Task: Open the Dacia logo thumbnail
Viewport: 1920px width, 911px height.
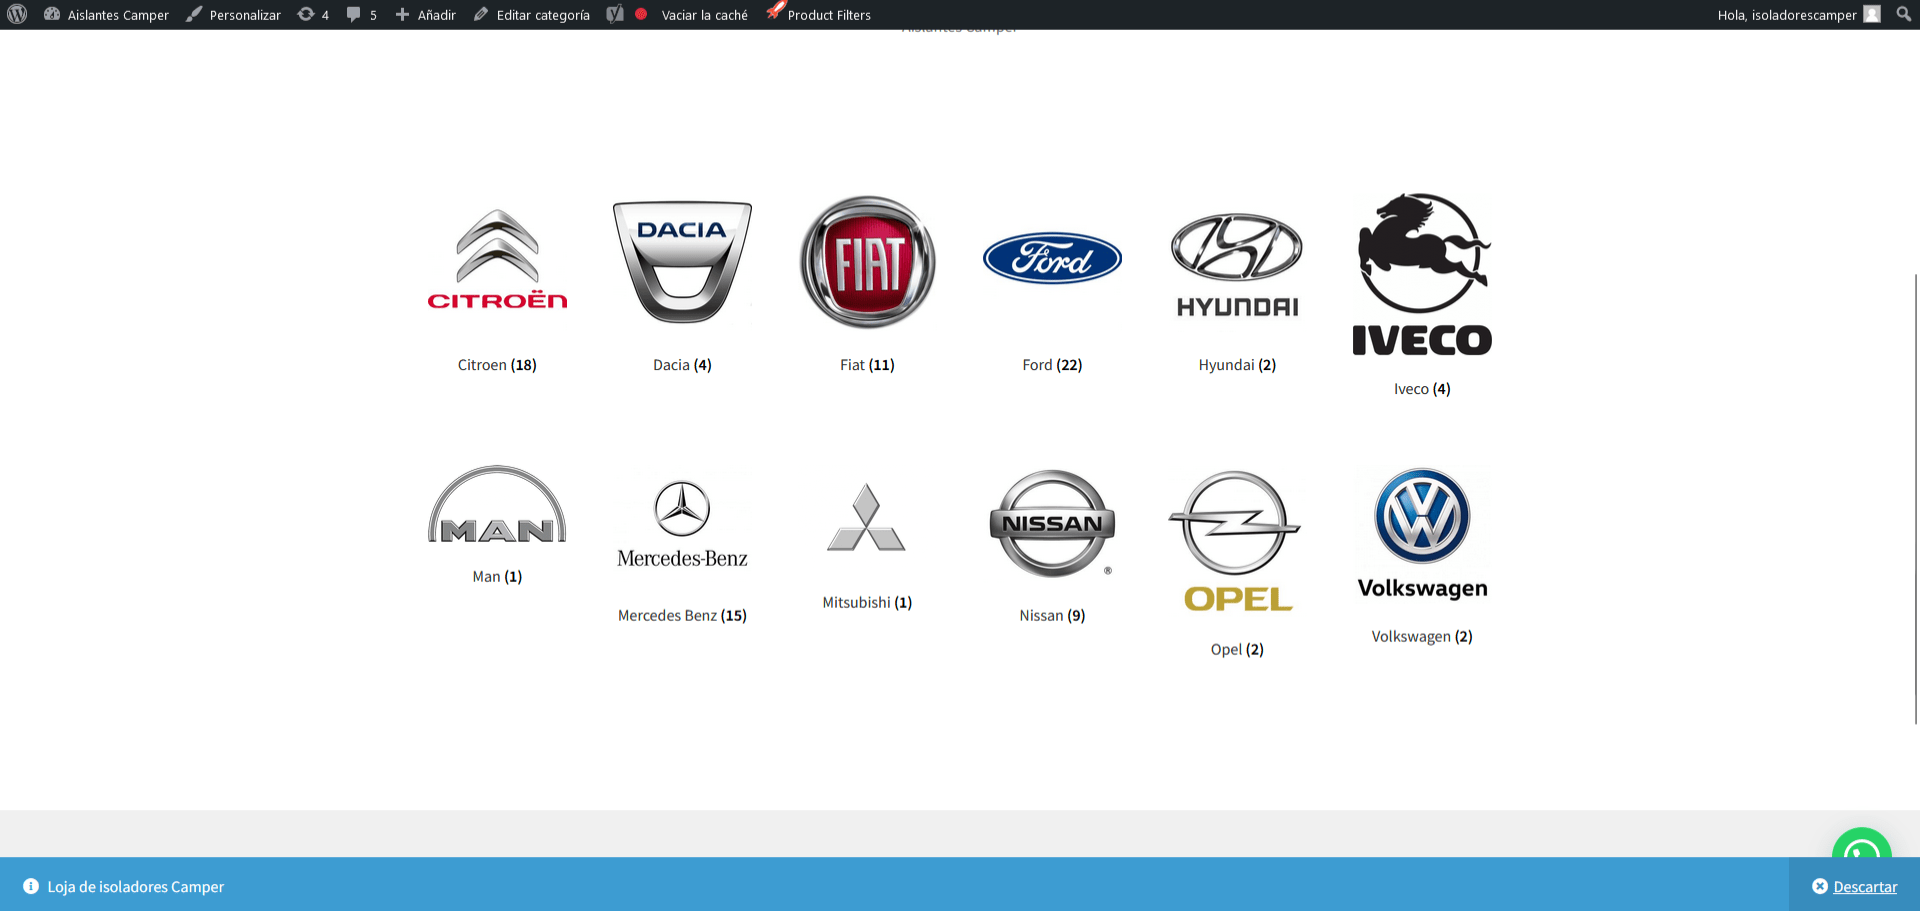Action: 682,261
